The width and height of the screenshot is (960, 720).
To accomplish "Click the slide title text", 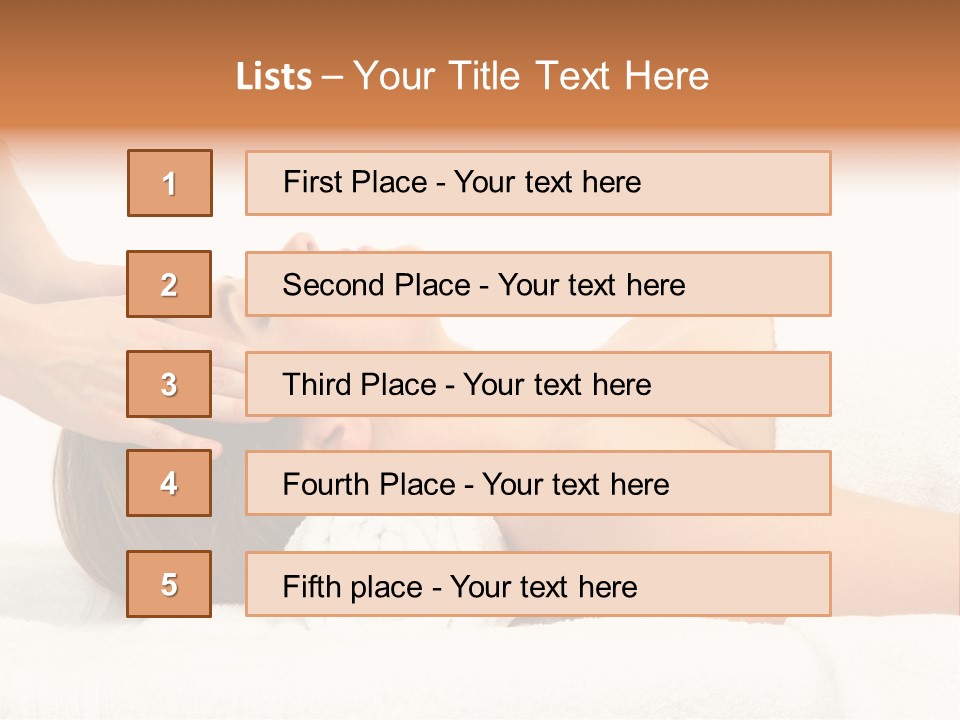I will click(x=473, y=76).
